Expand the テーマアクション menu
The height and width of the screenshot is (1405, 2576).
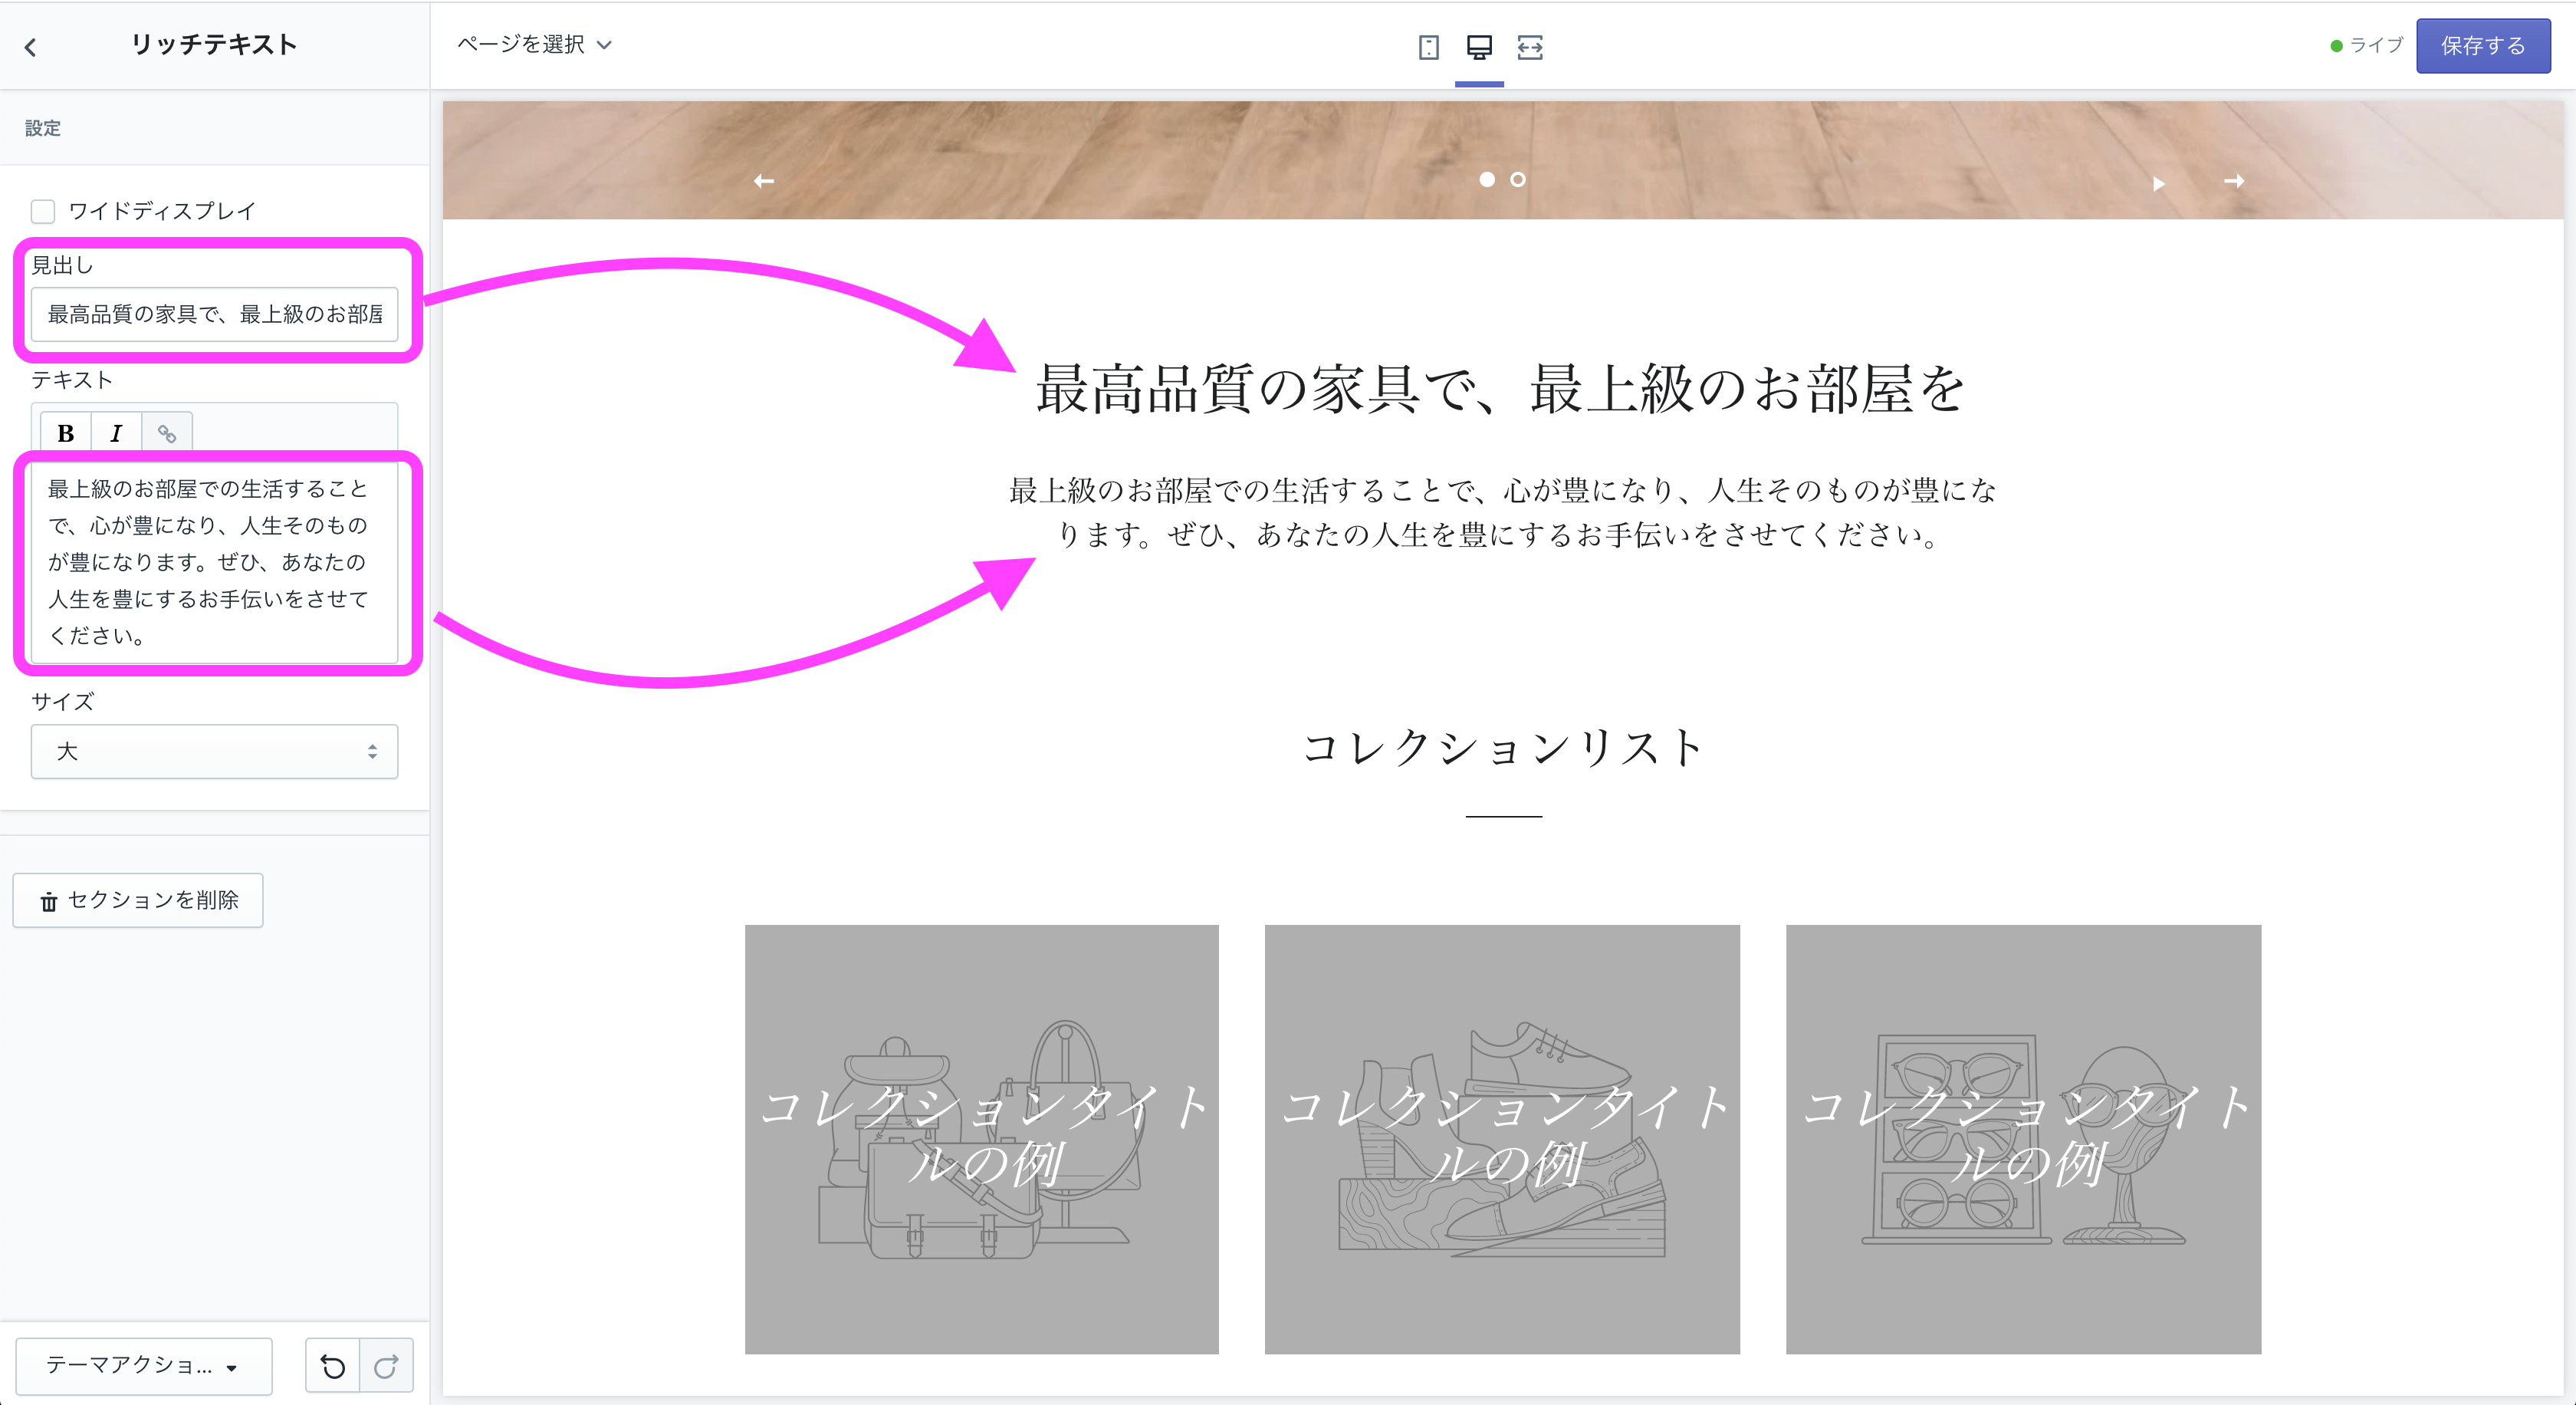click(143, 1366)
